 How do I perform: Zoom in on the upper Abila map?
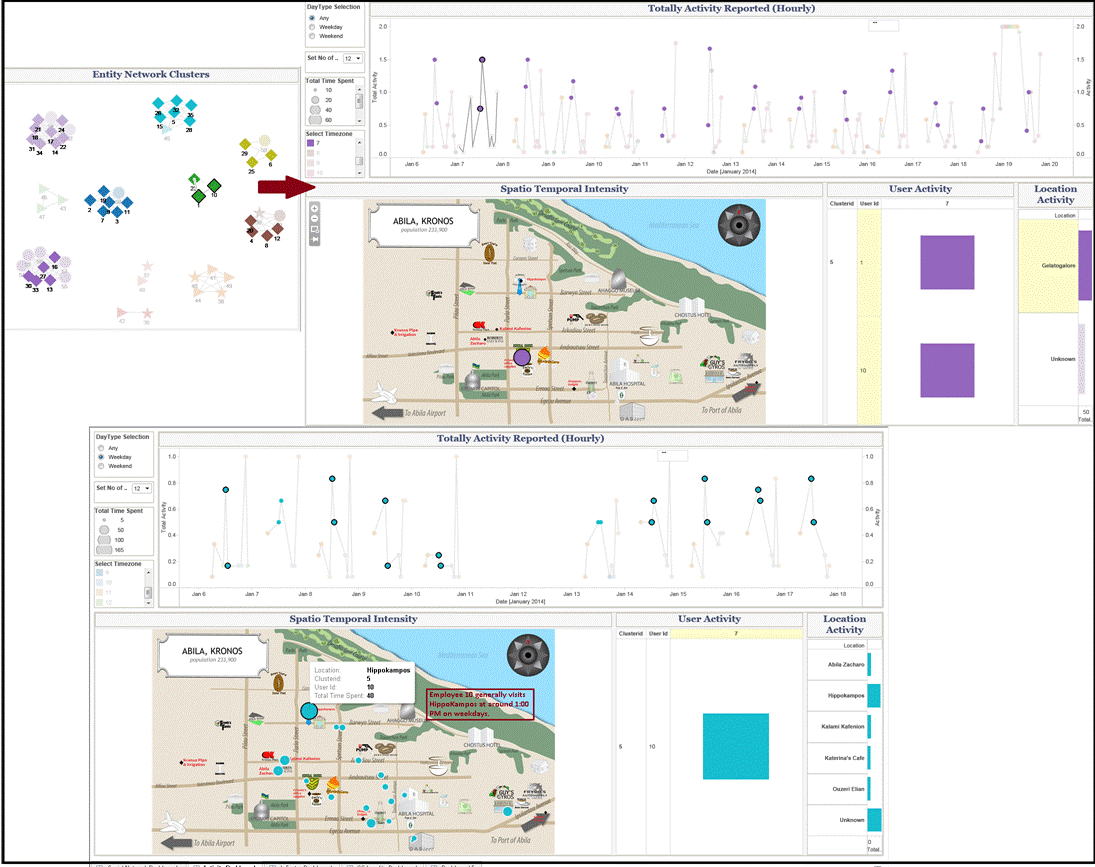click(x=315, y=208)
